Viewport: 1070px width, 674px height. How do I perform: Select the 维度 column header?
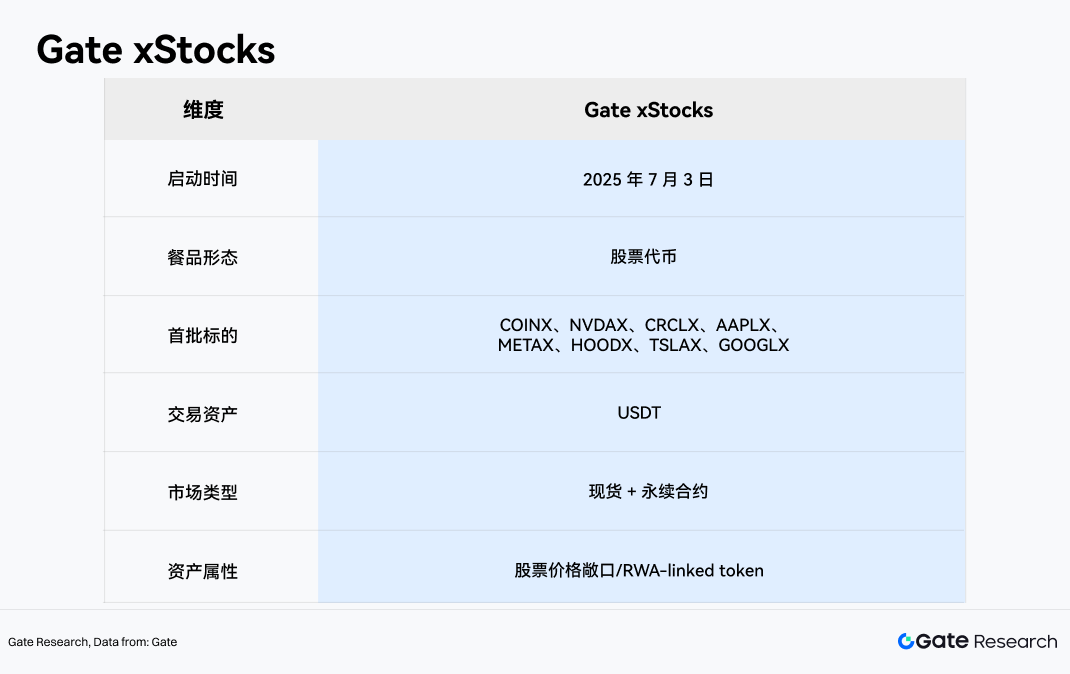[203, 110]
